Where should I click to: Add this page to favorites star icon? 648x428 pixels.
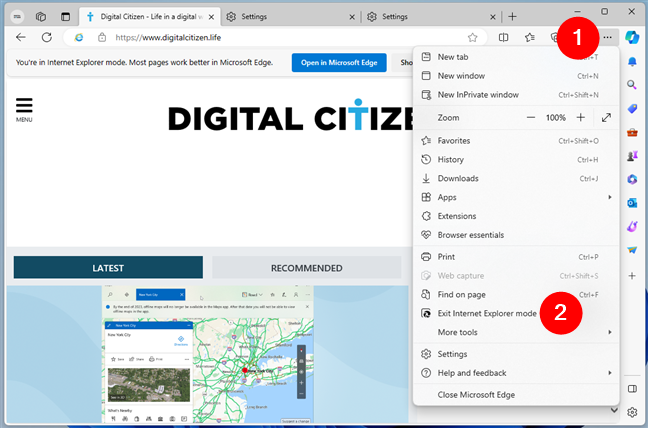pos(472,37)
